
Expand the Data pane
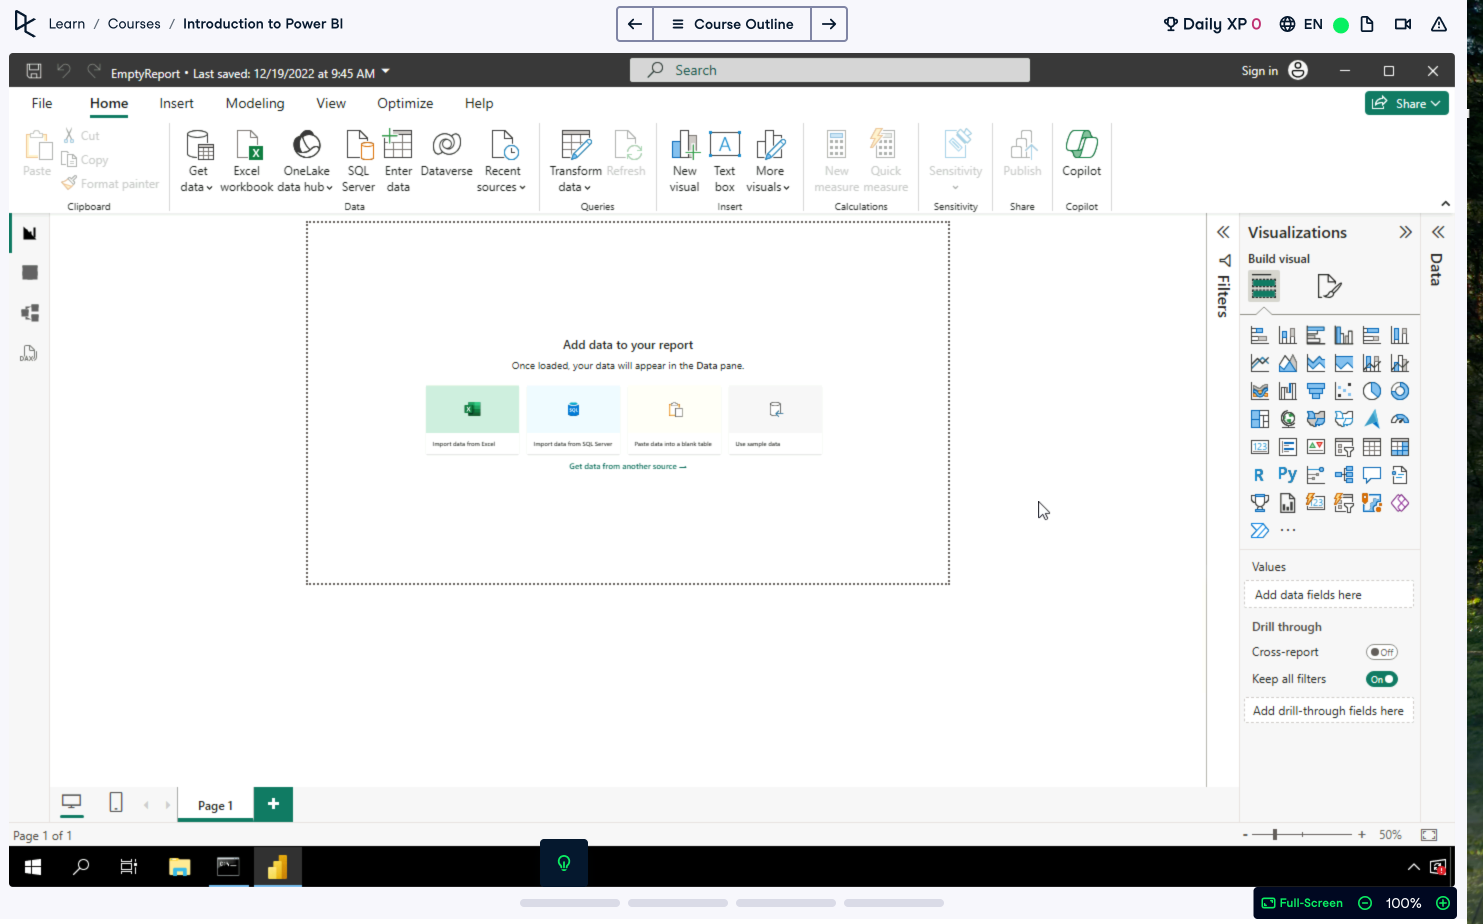pyautogui.click(x=1438, y=232)
